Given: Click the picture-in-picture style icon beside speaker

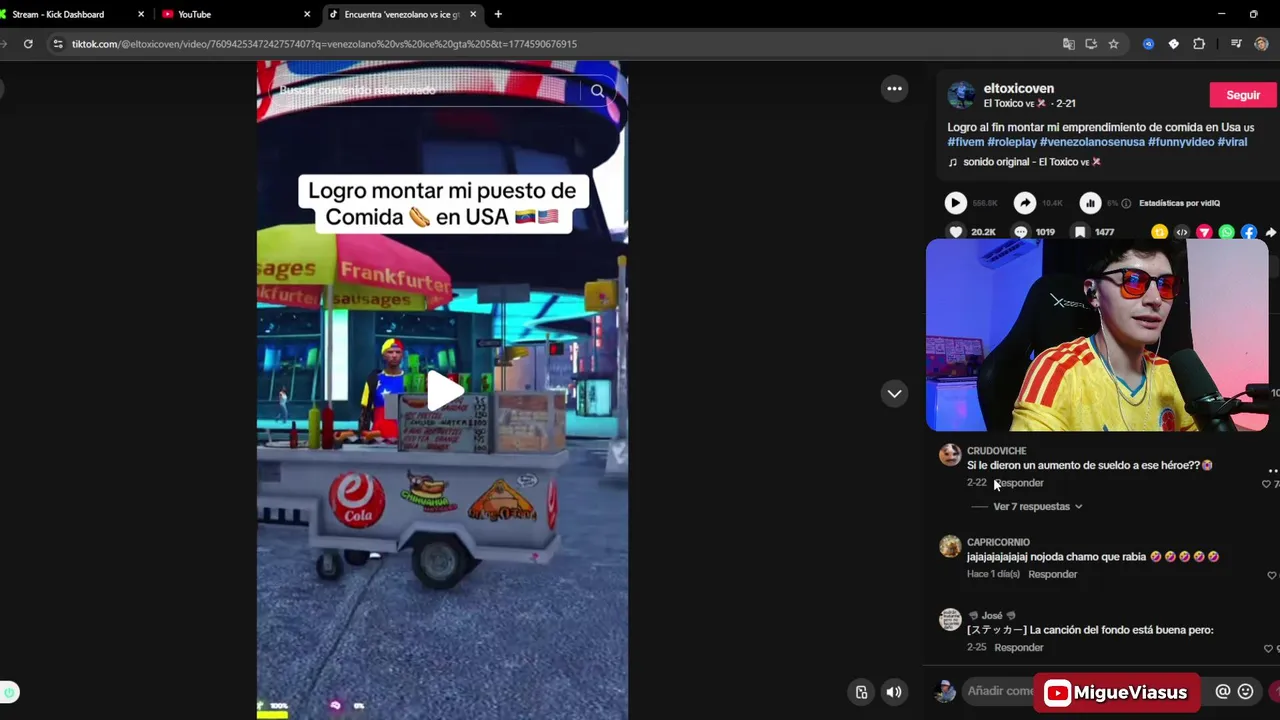Looking at the screenshot, I should (x=861, y=692).
